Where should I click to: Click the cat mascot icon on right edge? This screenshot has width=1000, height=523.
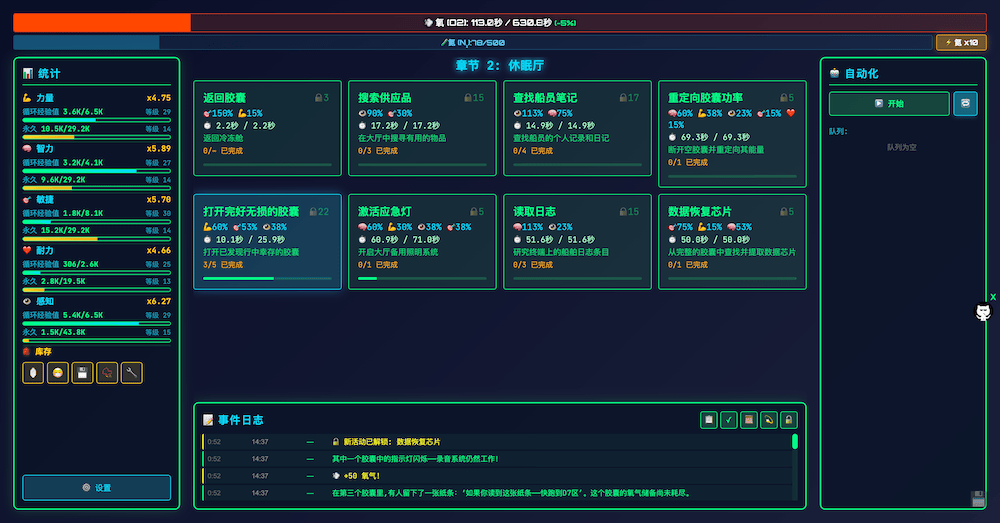(983, 313)
